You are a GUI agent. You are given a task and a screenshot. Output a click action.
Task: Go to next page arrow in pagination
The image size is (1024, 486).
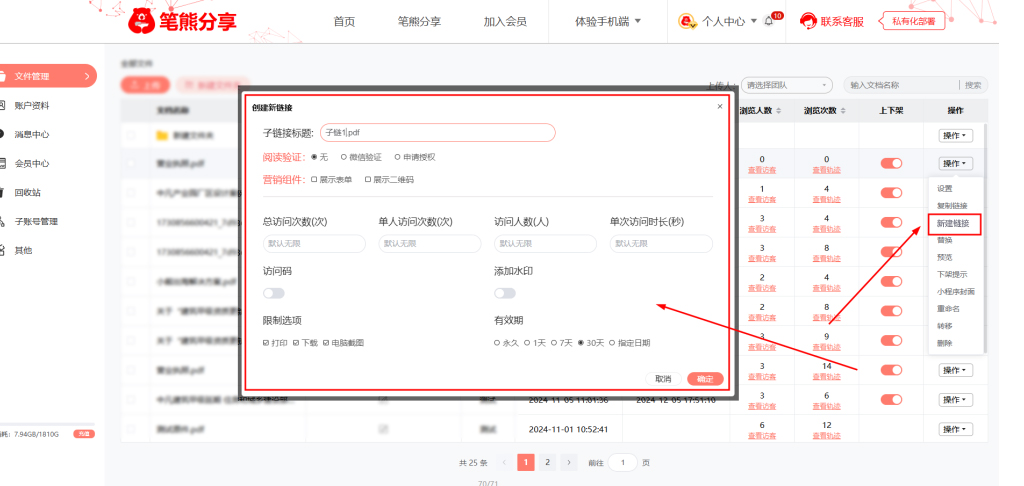[569, 462]
